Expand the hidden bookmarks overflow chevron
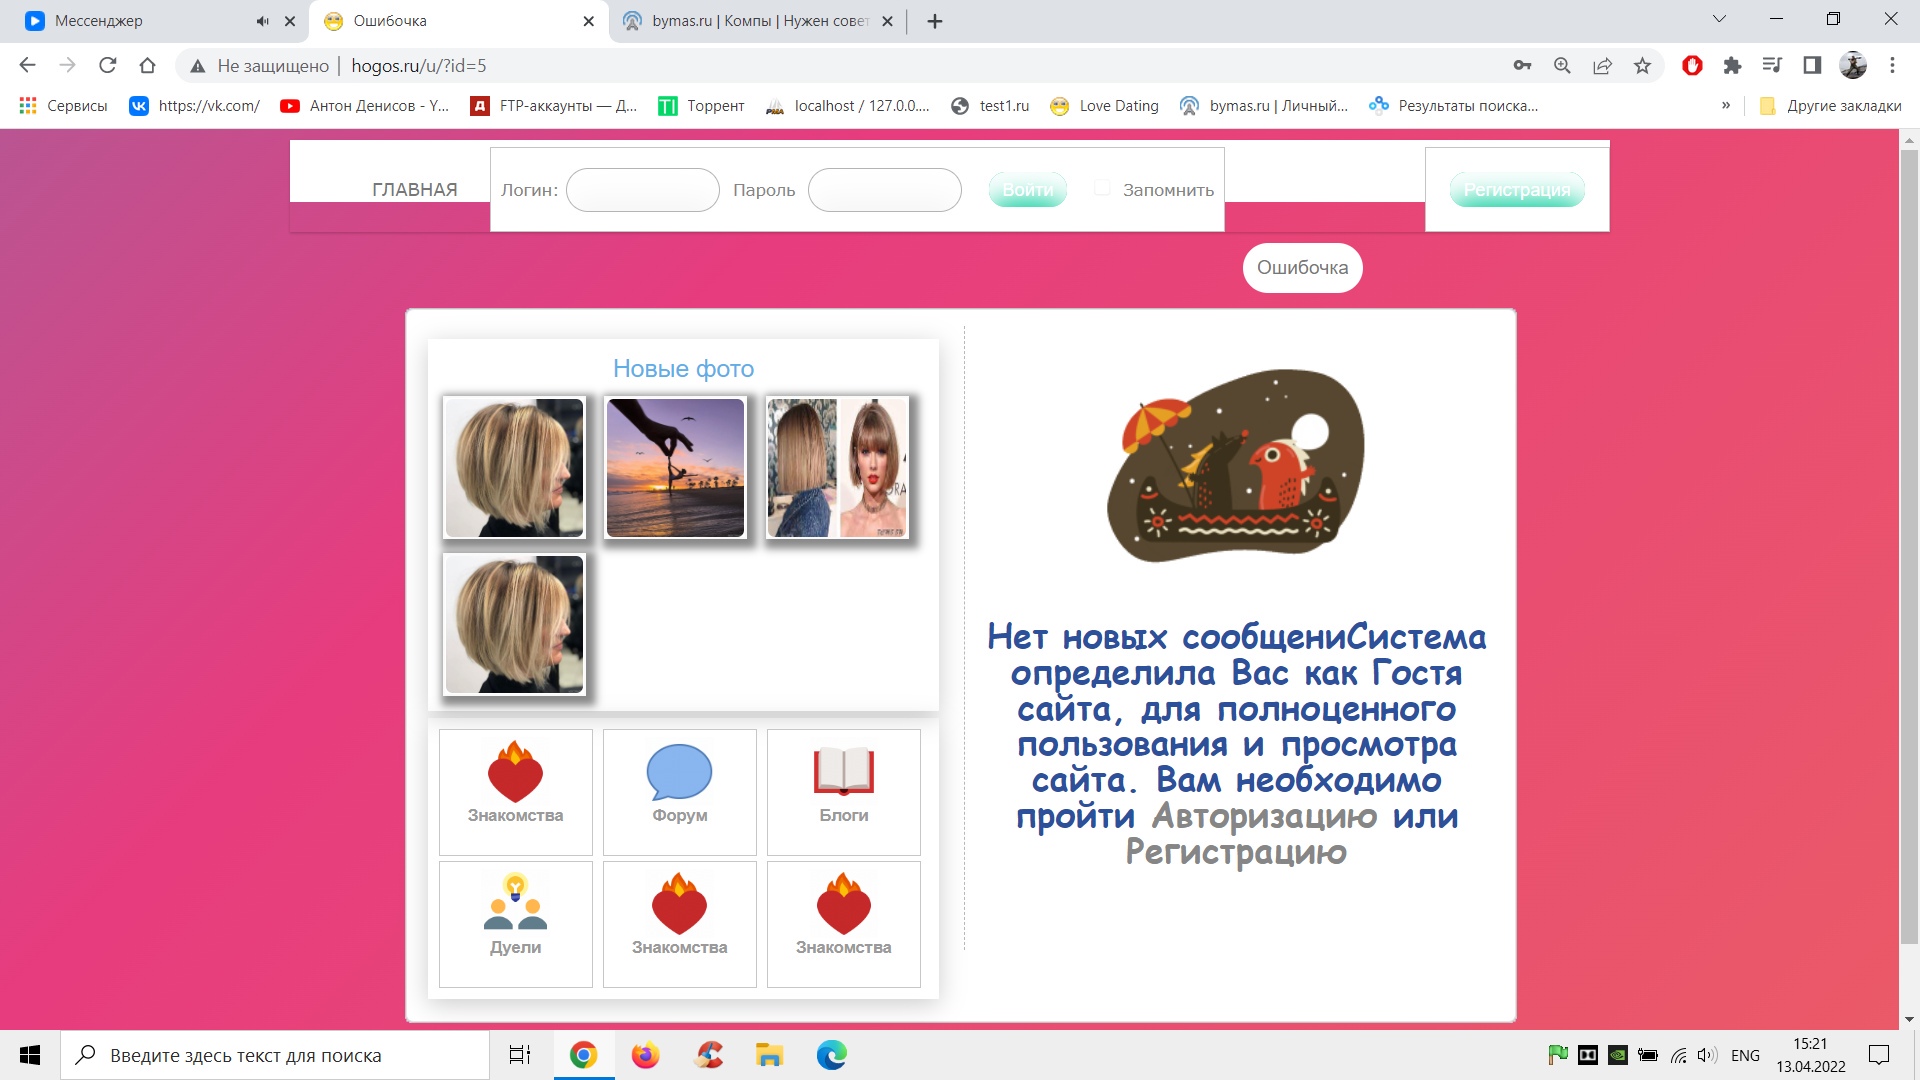This screenshot has width=1920, height=1080. (1725, 105)
